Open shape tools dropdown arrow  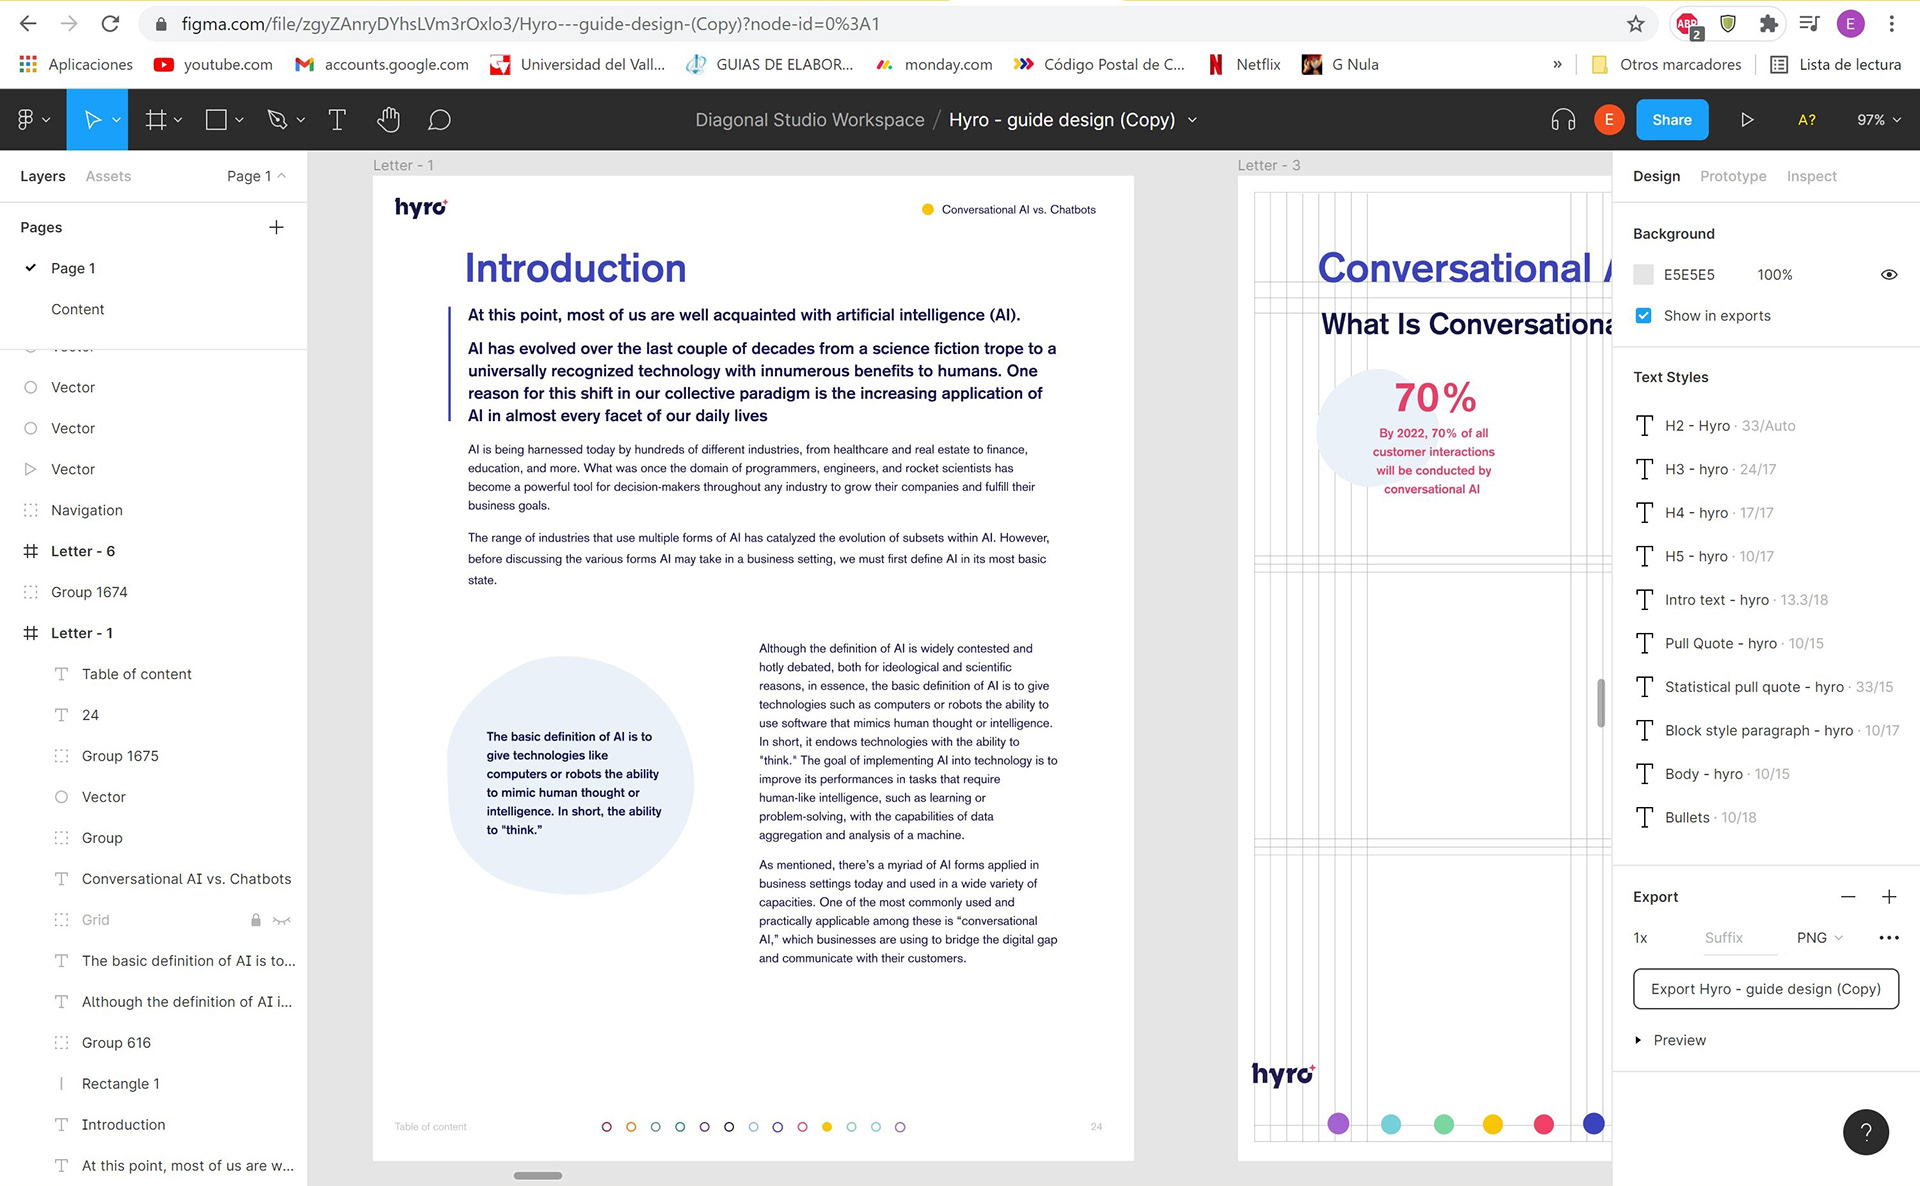coord(239,120)
